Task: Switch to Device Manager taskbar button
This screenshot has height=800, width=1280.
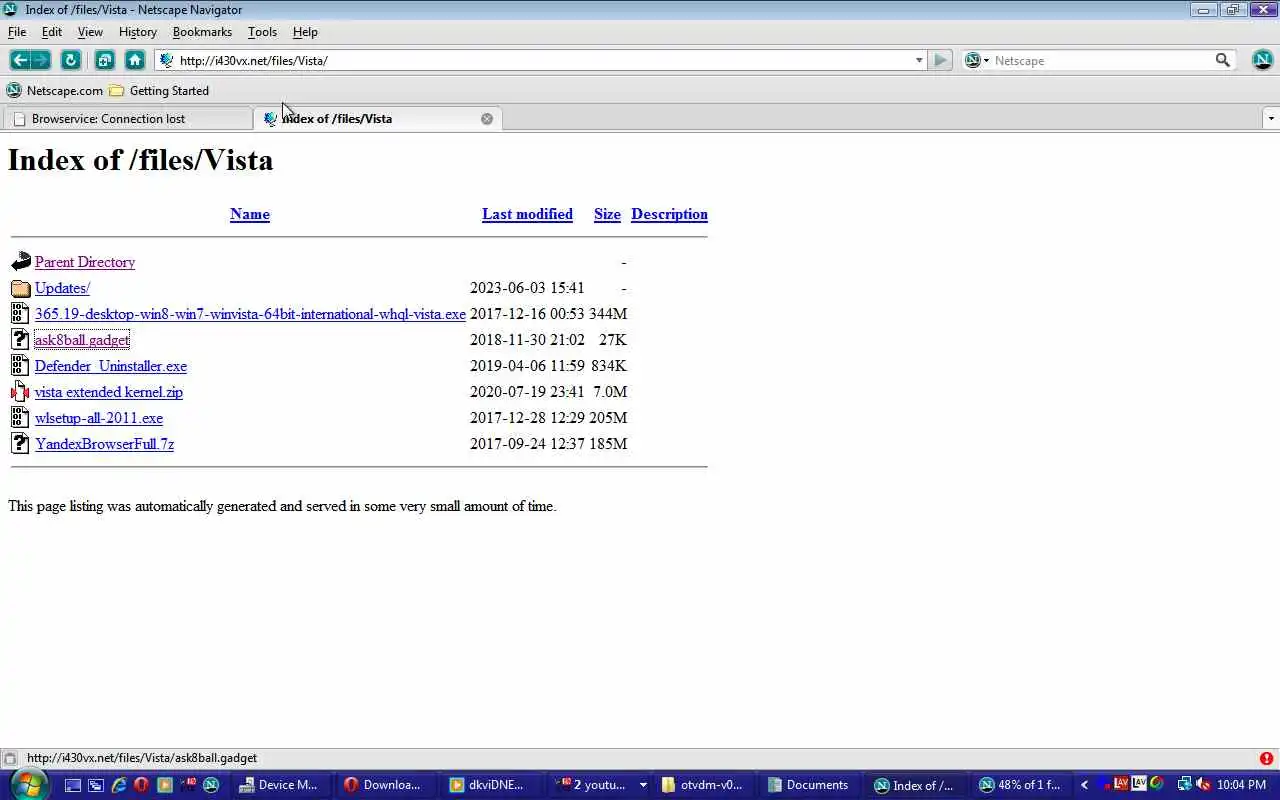Action: tap(279, 785)
